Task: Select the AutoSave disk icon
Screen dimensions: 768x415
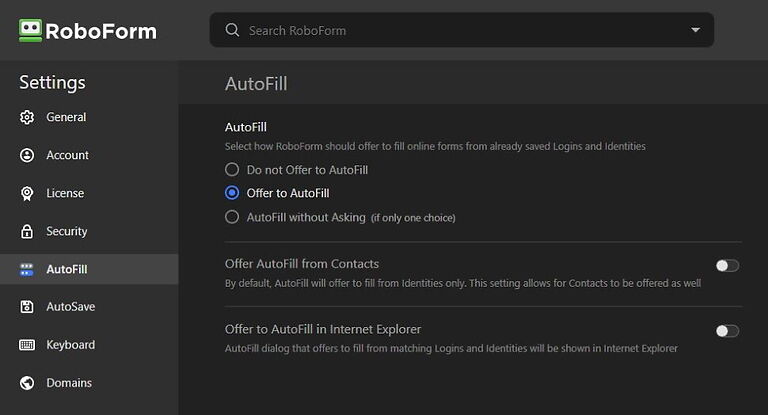Action: pyautogui.click(x=27, y=307)
